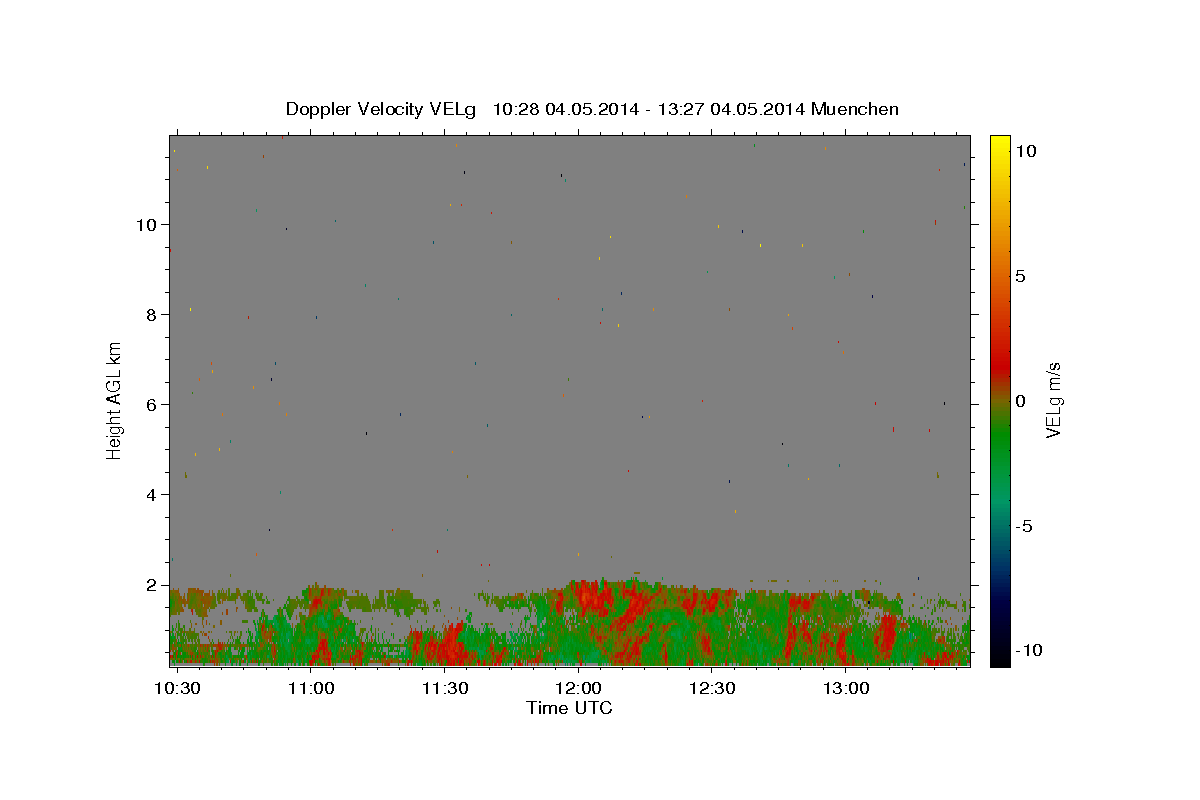Click the 11:00 time tick label
The image size is (1200, 800).
(x=311, y=688)
